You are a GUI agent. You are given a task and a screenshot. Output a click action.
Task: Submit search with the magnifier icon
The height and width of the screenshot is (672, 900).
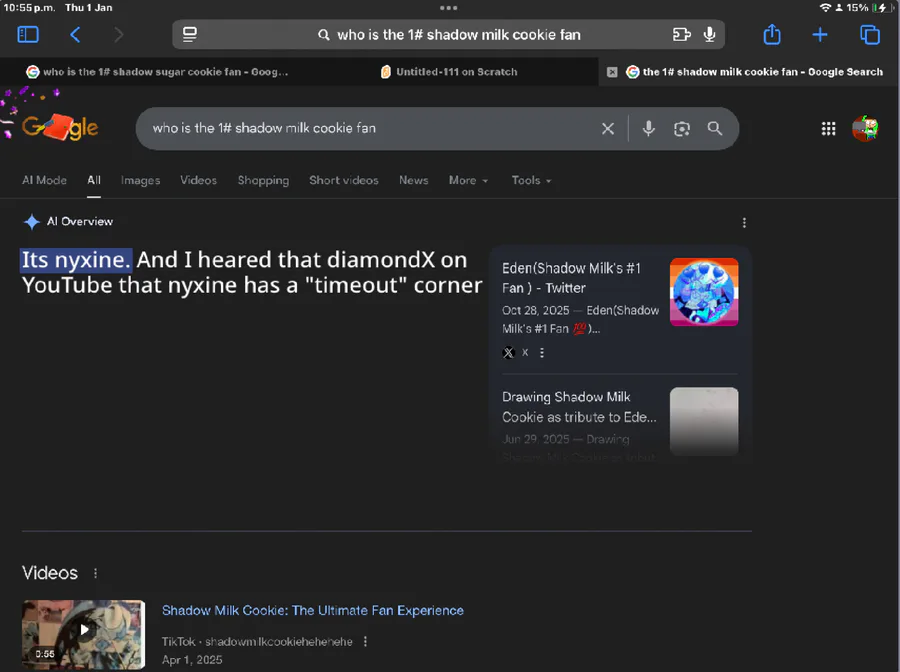pos(715,128)
